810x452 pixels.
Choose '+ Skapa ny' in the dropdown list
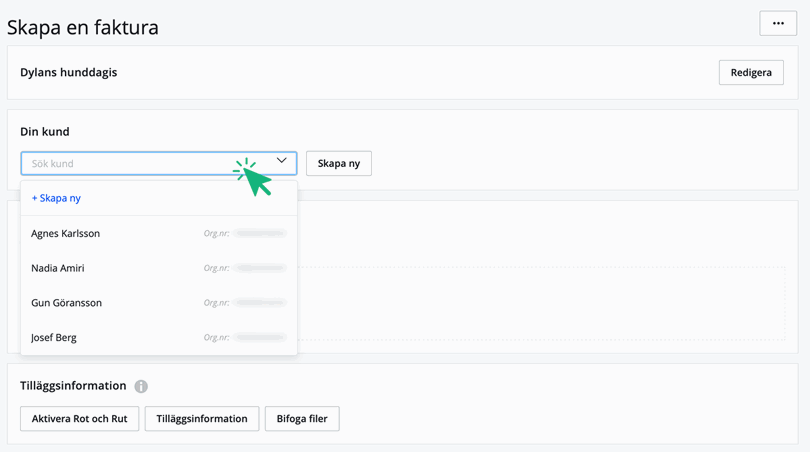coord(56,198)
